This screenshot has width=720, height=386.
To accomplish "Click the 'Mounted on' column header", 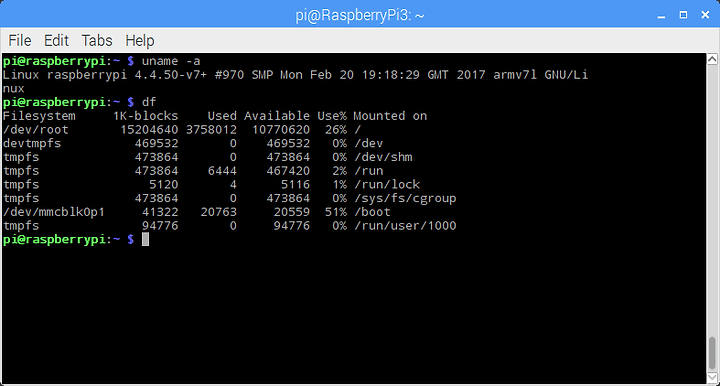I will (390, 116).
